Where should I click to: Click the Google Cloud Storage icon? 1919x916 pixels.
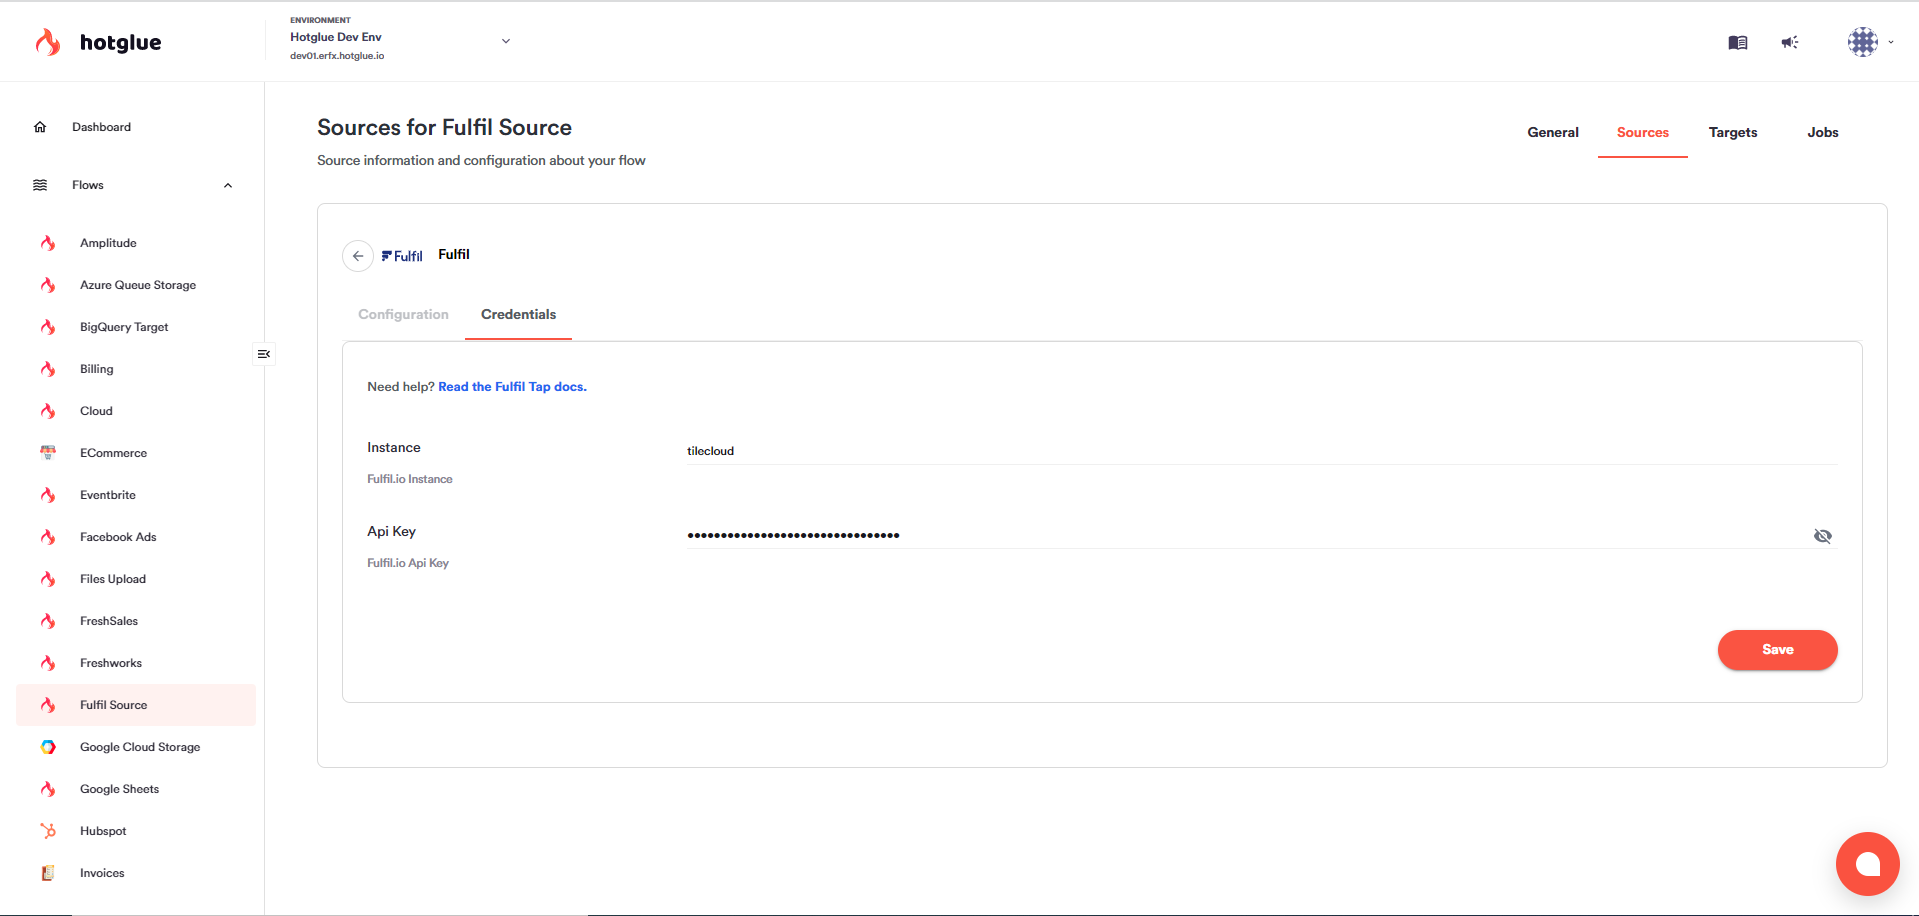[x=48, y=747]
